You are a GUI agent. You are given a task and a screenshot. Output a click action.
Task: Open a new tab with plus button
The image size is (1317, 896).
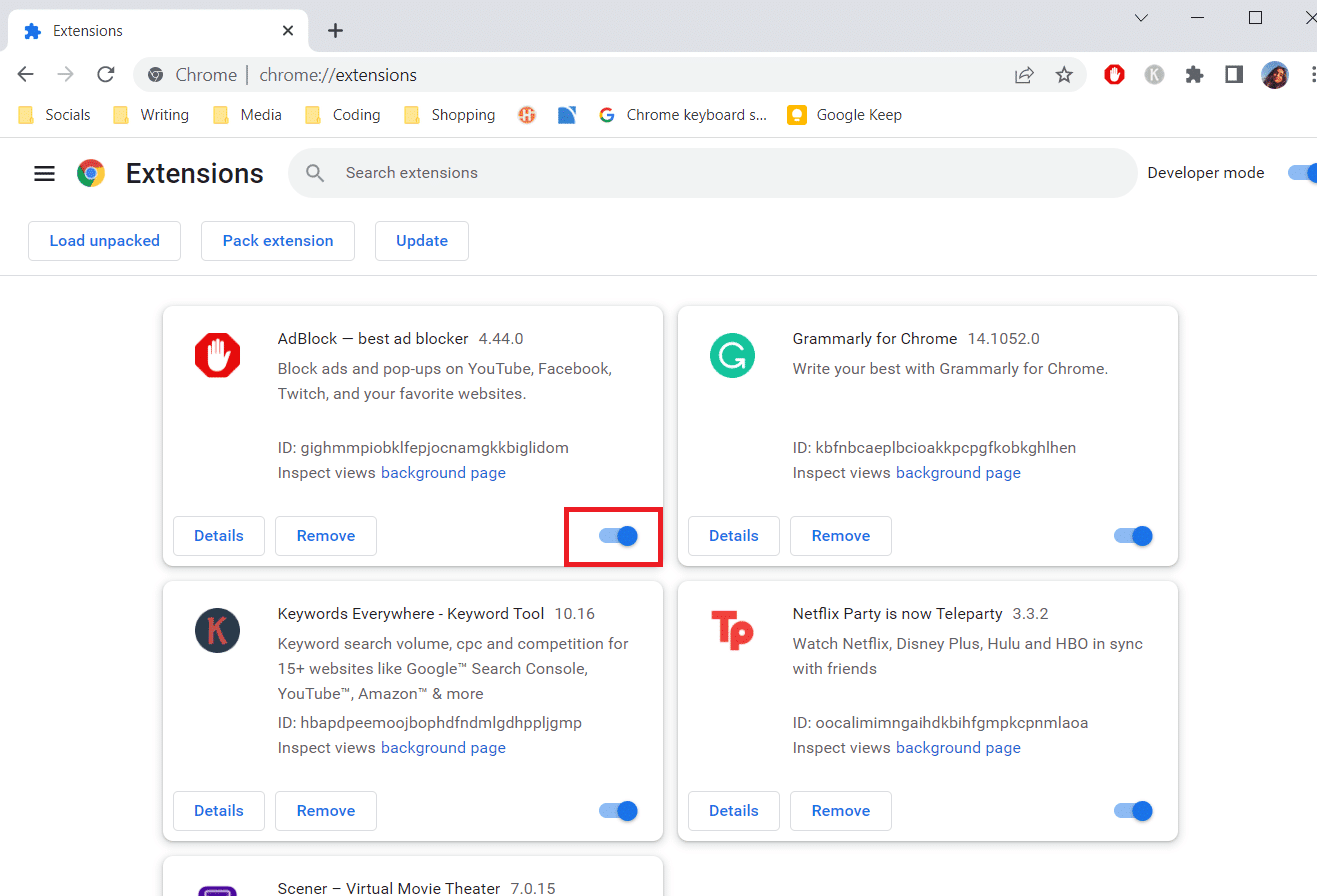coord(336,31)
